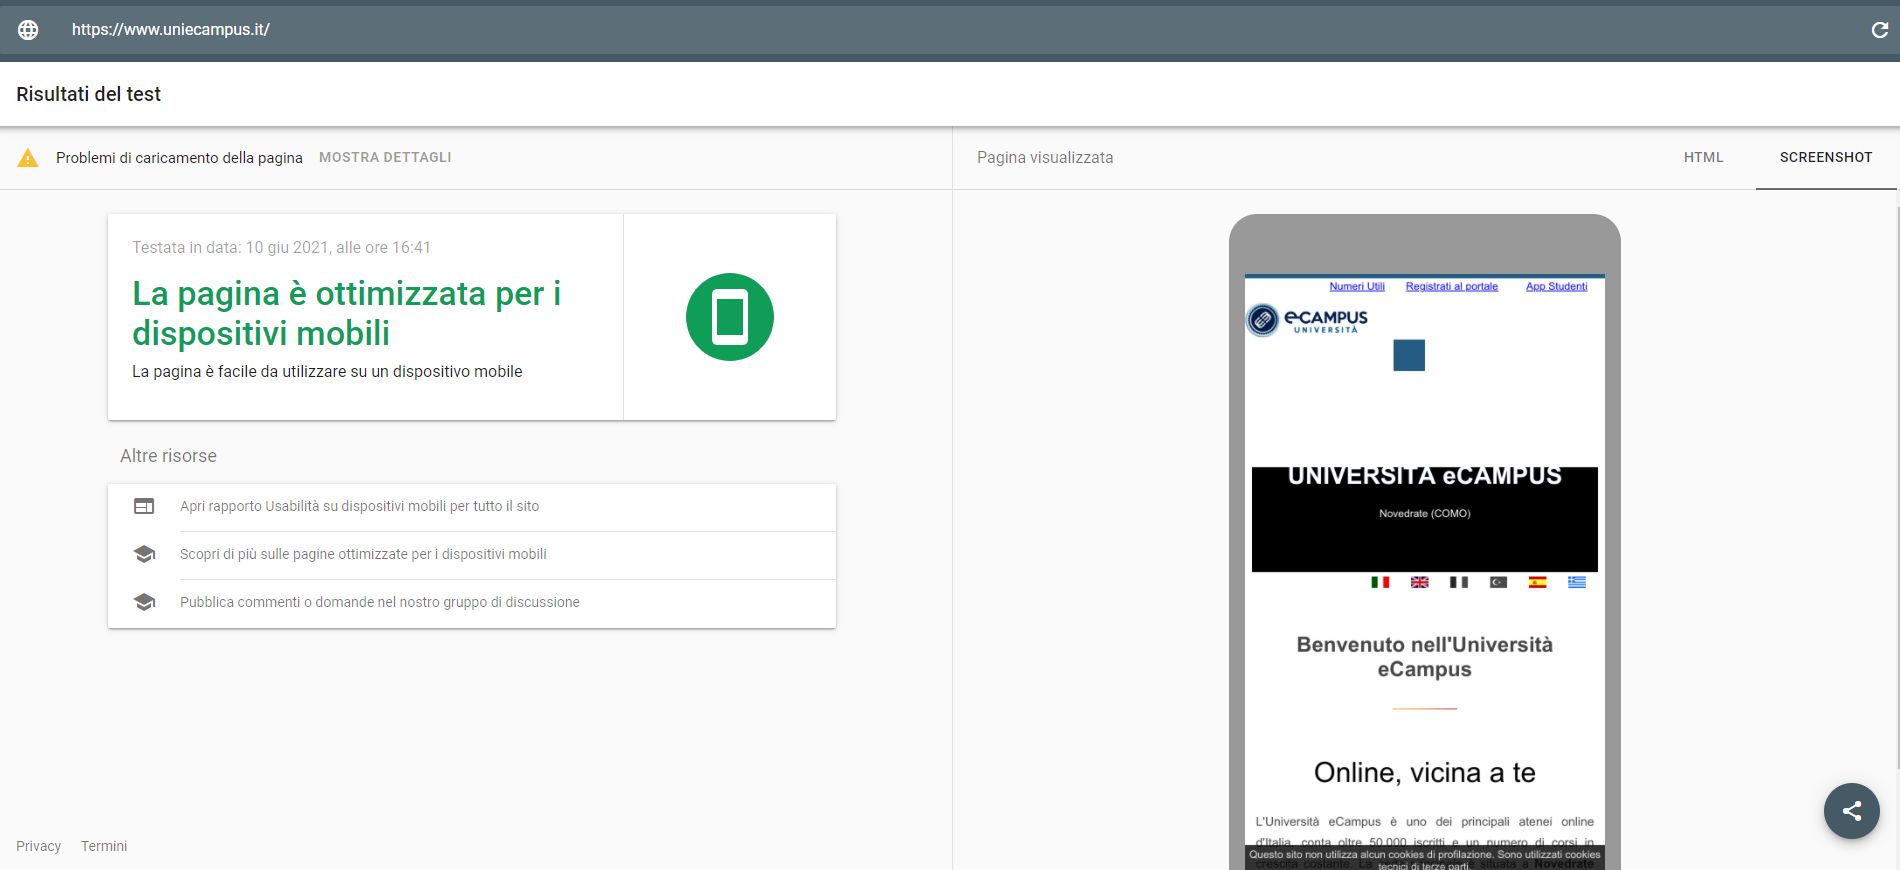The height and width of the screenshot is (870, 1900).
Task: Click the blue square in the preview
Action: tap(1408, 355)
